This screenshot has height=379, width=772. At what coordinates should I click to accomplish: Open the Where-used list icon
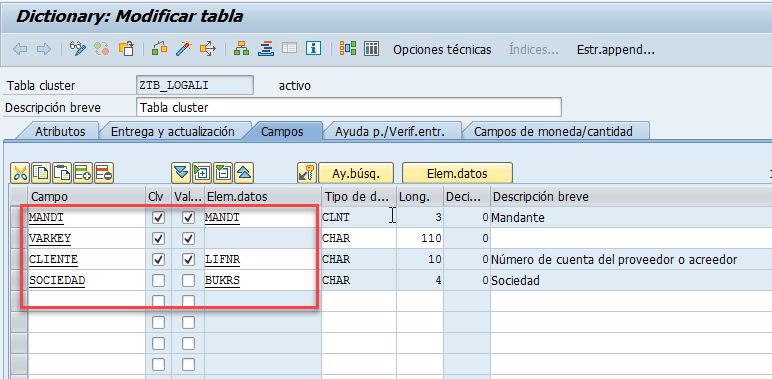pos(208,49)
